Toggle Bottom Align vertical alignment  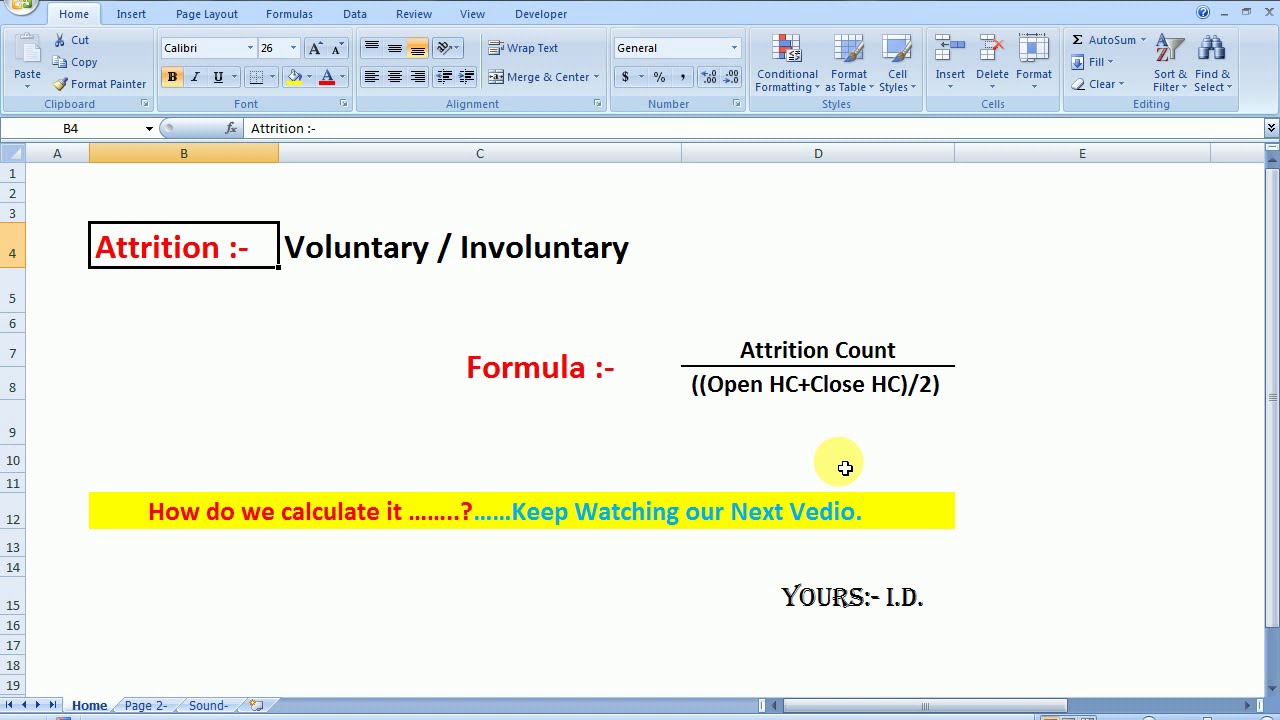pyautogui.click(x=418, y=48)
